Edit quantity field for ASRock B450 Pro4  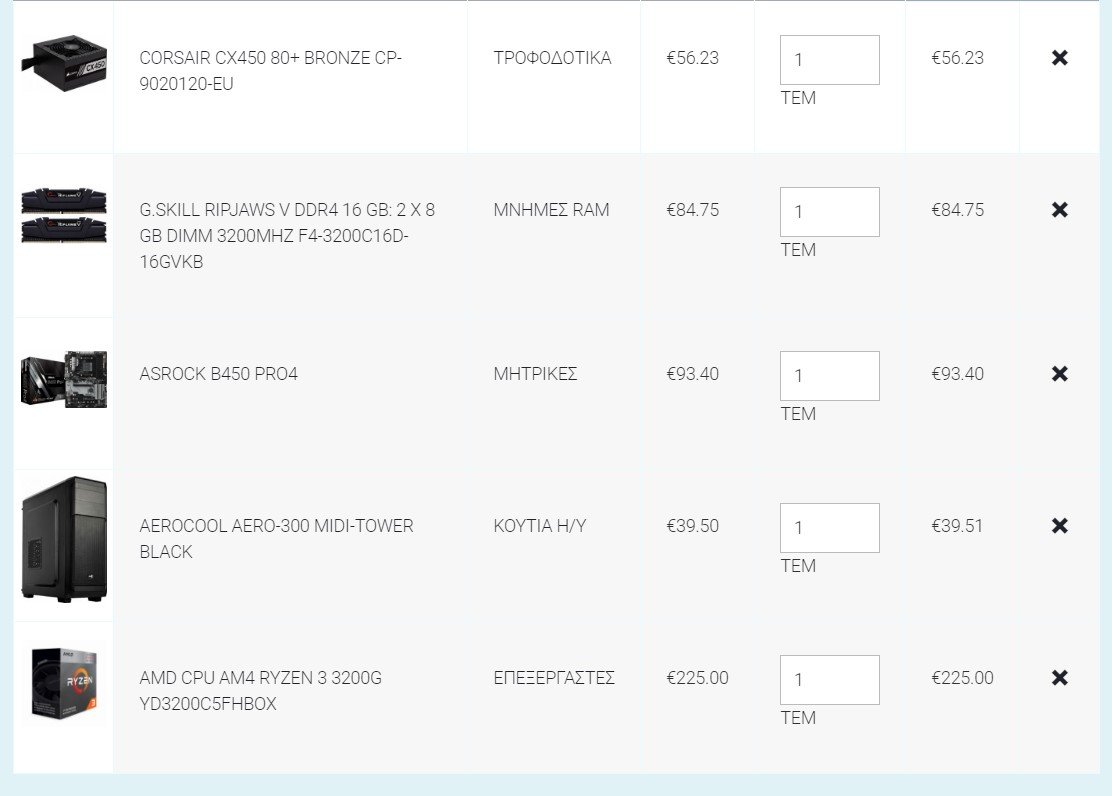(830, 376)
